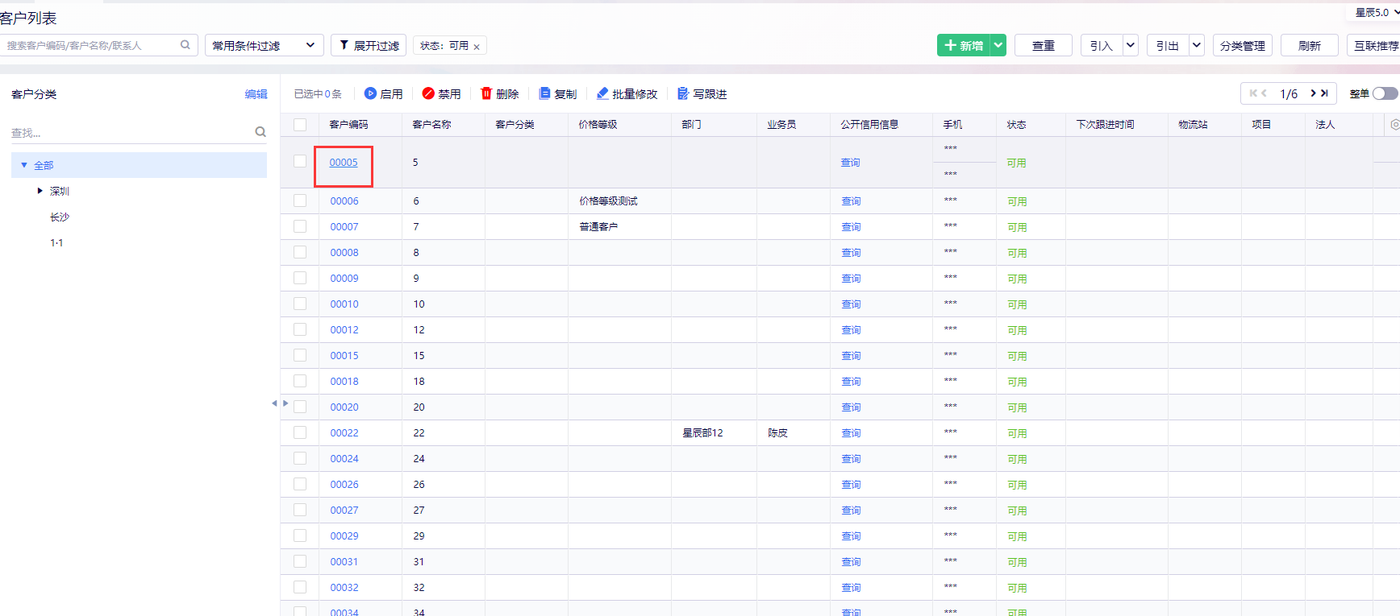This screenshot has width=1400, height=616.
Task: Expand the 深圳 category tree node
Action: tap(40, 191)
